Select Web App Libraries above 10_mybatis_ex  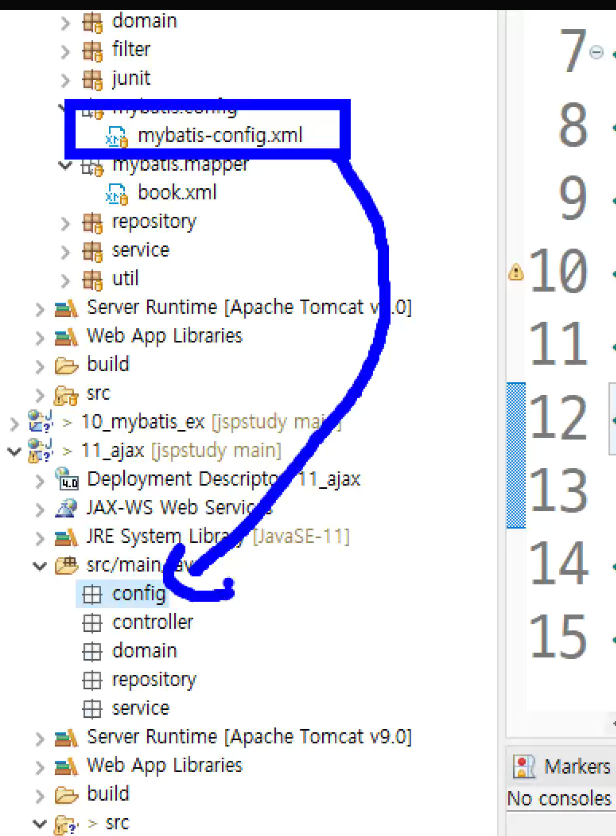click(164, 336)
